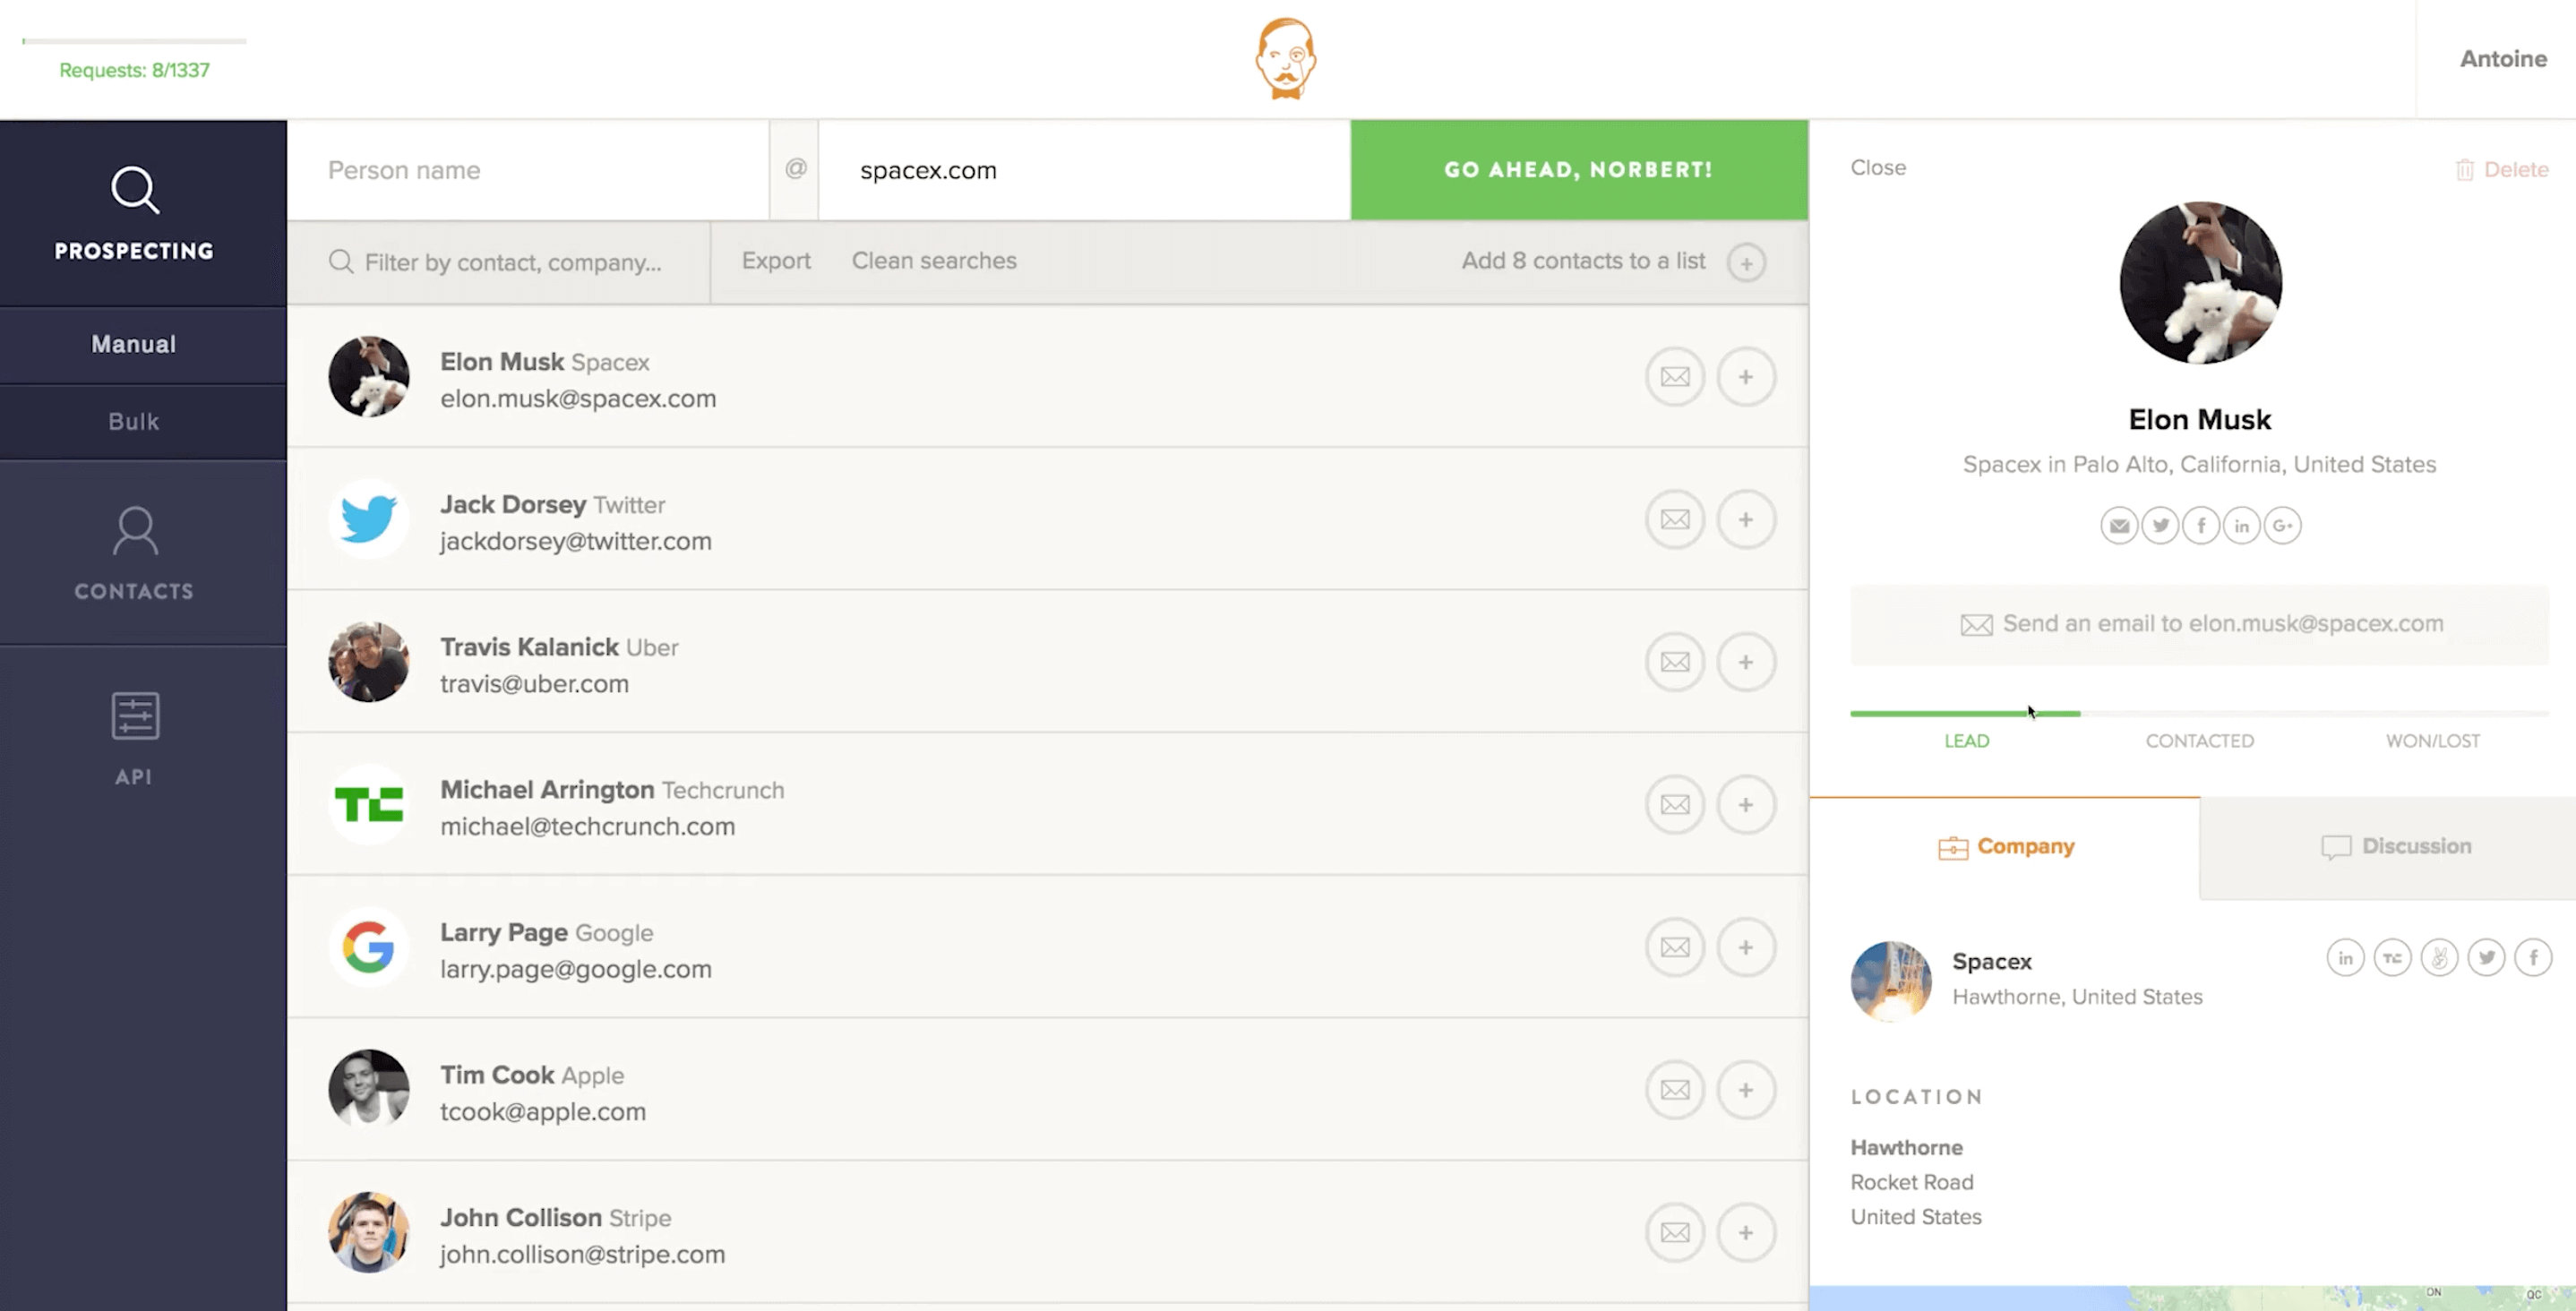
Task: Open Spacex TechCrunch company icon
Action: 2392,958
